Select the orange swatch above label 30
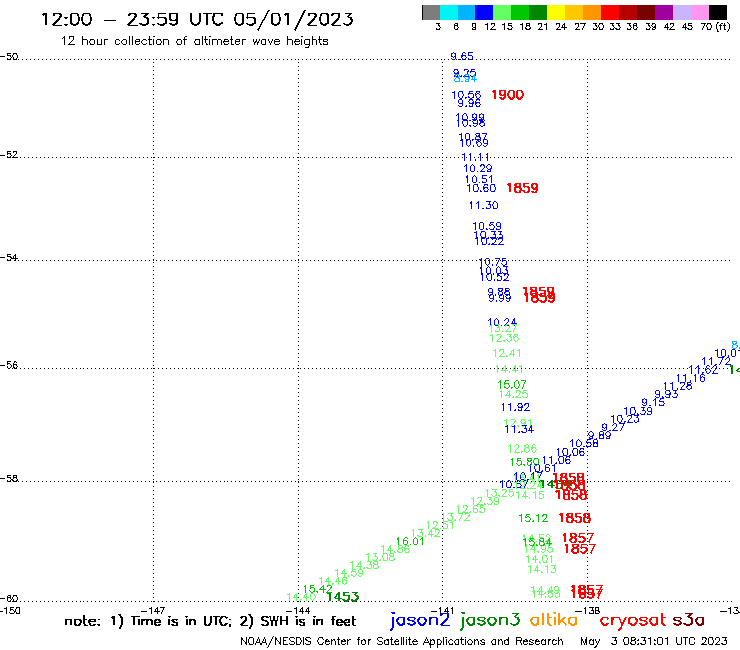740x650 pixels. (x=592, y=12)
